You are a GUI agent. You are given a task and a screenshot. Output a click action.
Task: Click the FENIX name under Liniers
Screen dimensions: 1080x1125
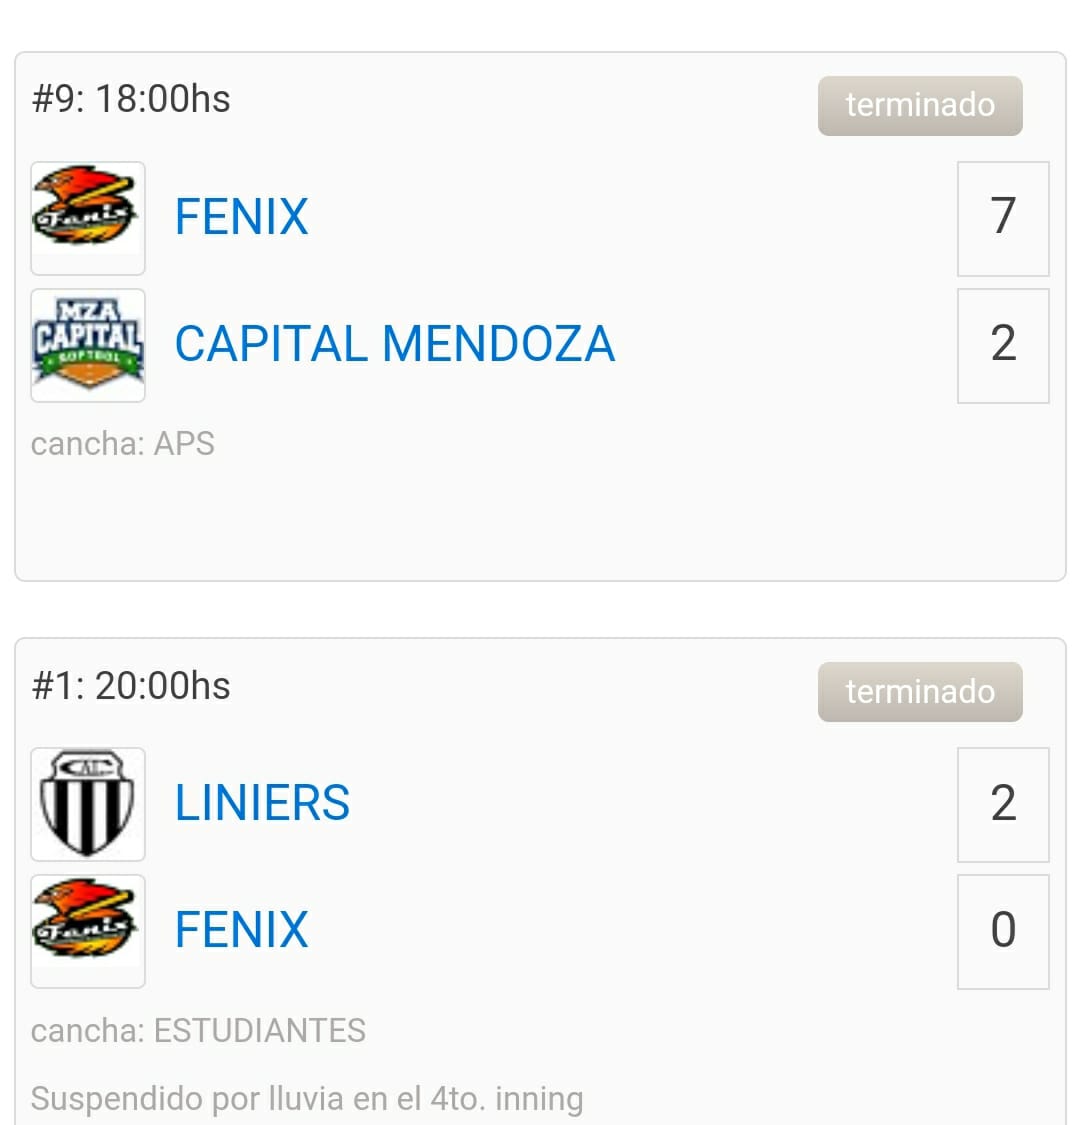241,930
